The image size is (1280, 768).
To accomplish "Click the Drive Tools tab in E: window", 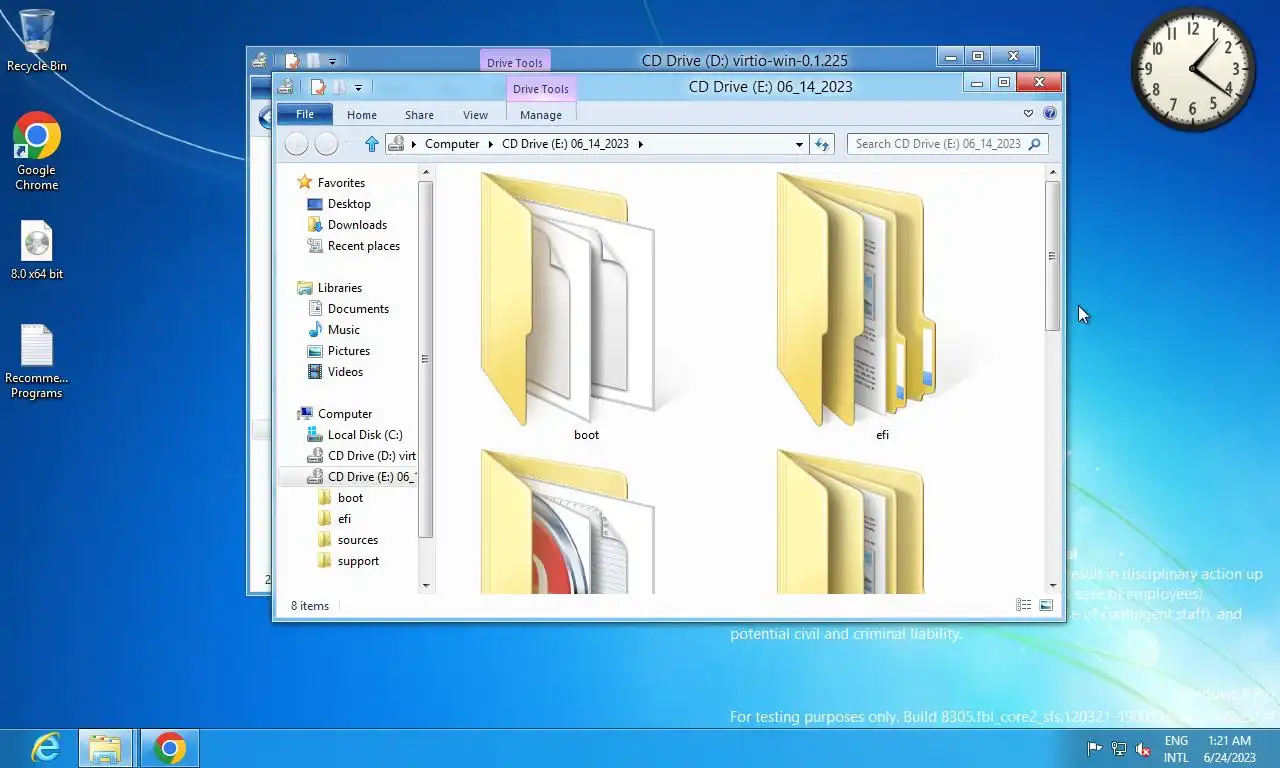I will 541,89.
